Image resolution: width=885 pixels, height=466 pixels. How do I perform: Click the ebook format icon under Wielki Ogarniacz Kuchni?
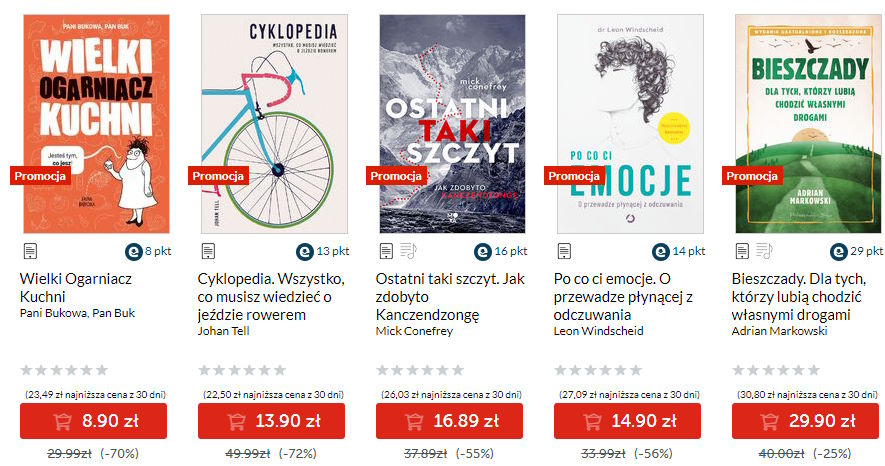pyautogui.click(x=30, y=250)
